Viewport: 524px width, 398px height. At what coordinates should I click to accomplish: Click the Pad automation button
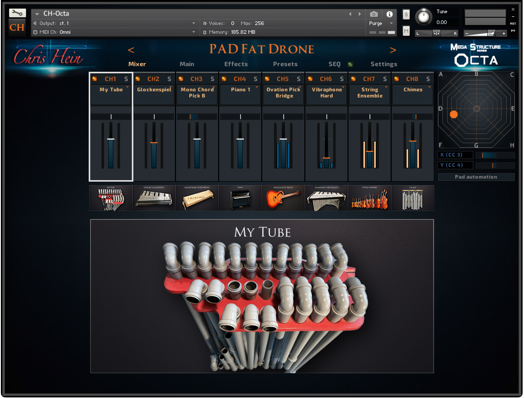coord(476,177)
